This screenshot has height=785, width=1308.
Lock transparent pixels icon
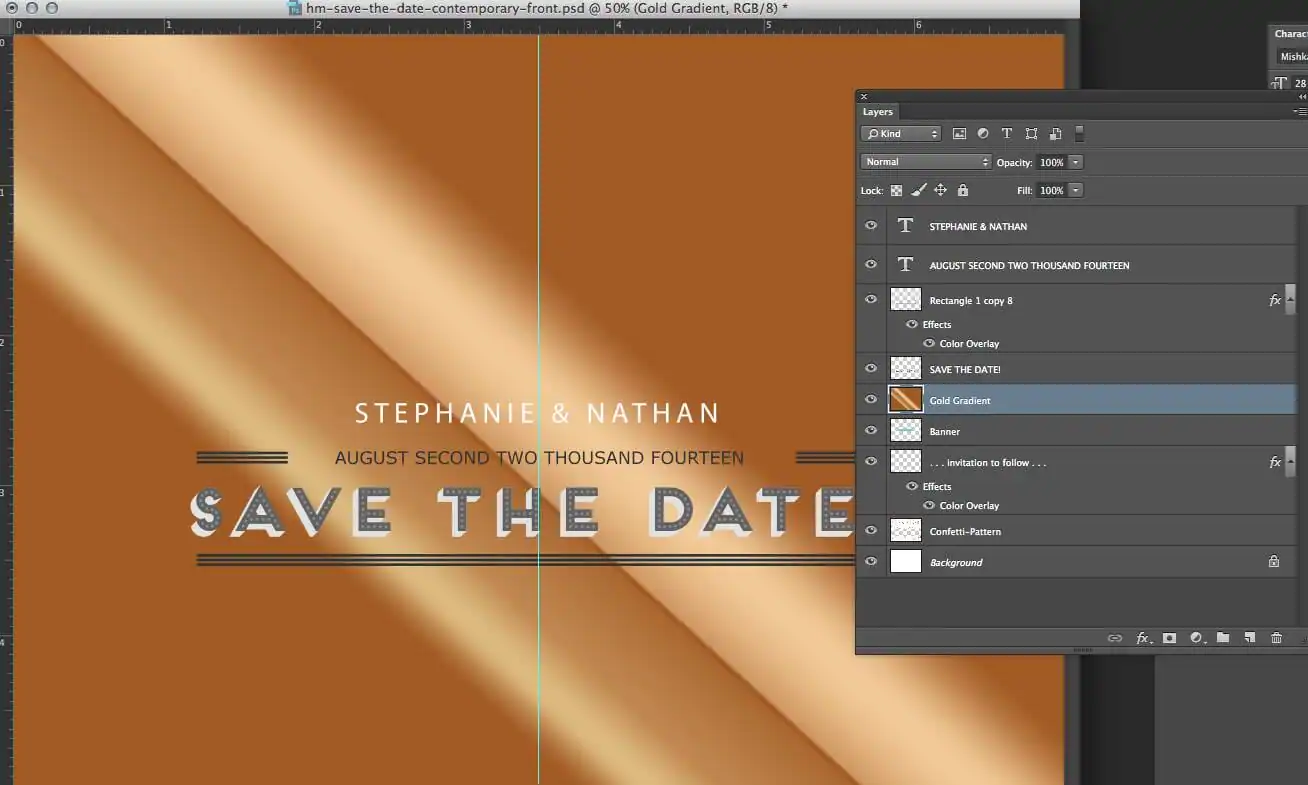(896, 190)
